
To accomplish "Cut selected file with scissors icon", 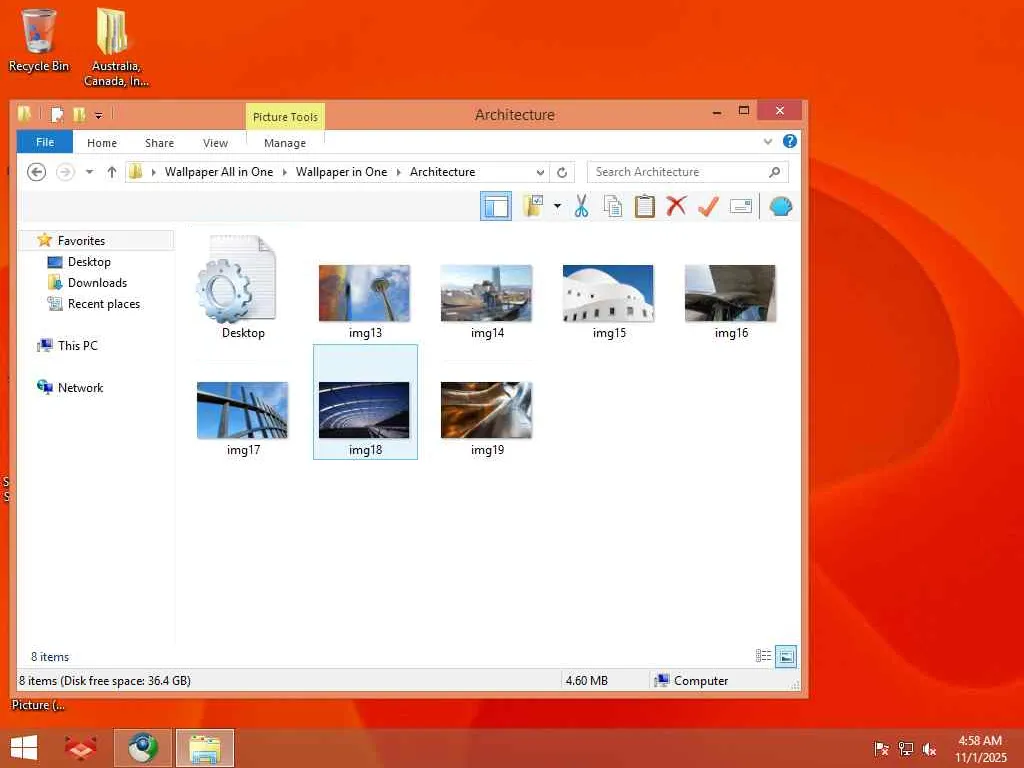I will [x=581, y=206].
